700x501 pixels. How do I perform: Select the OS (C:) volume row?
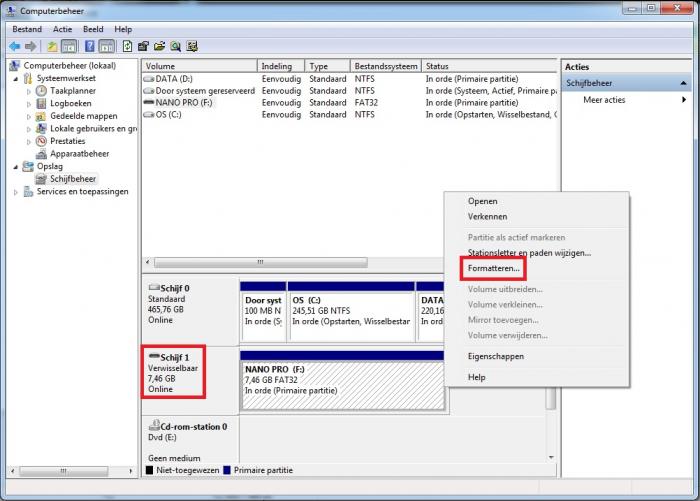[350, 115]
